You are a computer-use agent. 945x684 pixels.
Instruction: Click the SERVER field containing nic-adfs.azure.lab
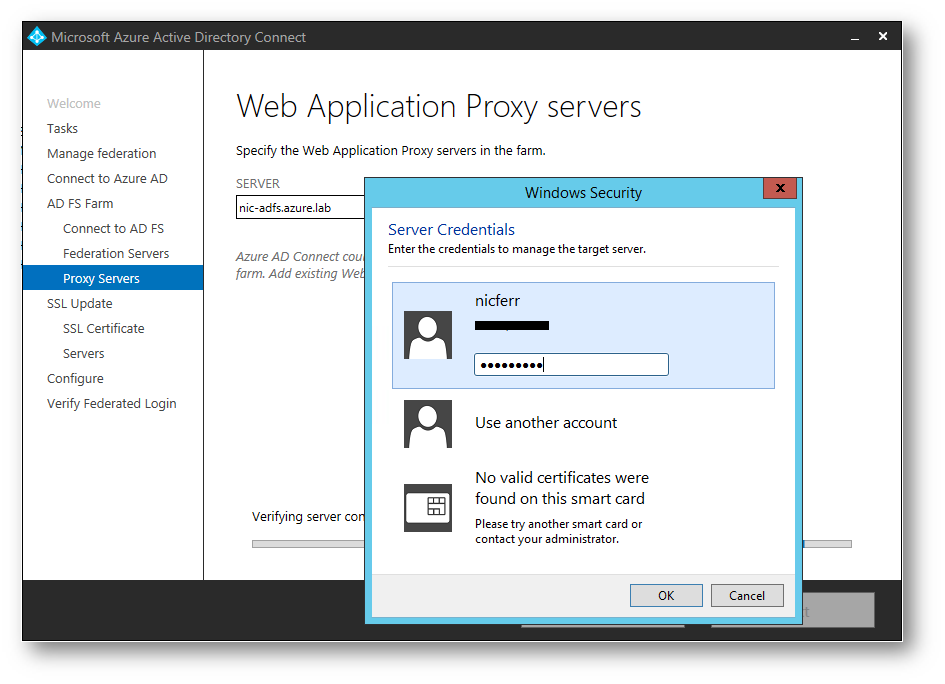(300, 207)
